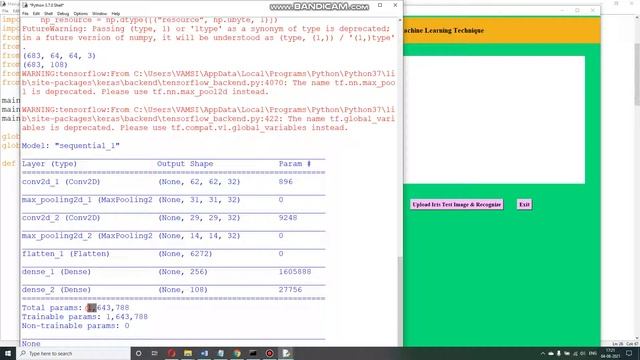Open File Explorer from taskbar
Screen dimensions: 640x360
click(188, 353)
